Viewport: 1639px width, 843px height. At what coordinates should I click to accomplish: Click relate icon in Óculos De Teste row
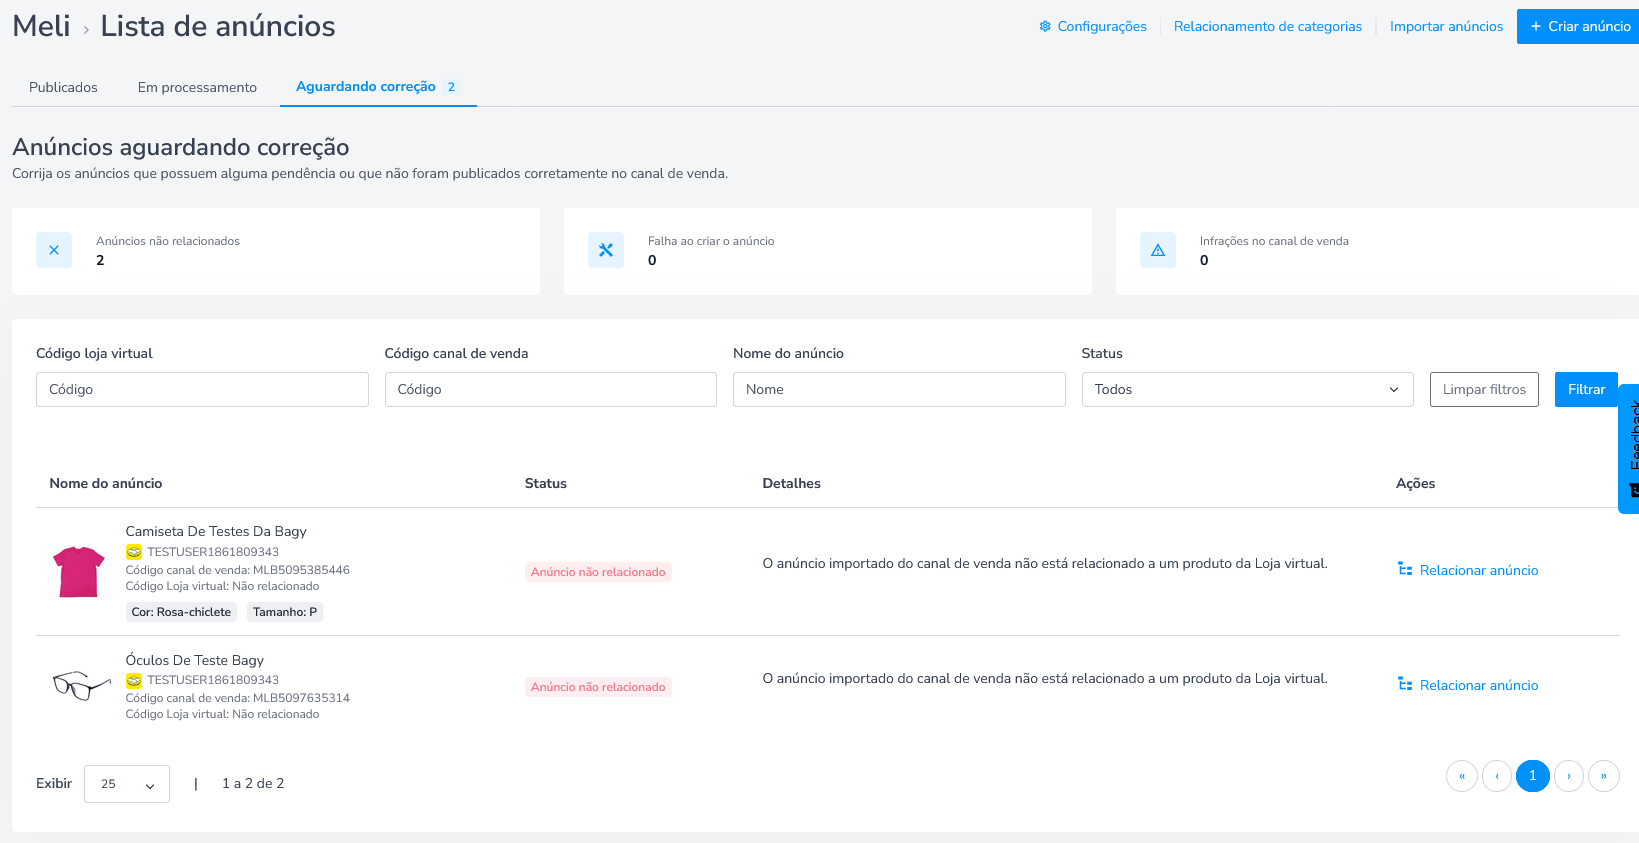point(1405,684)
